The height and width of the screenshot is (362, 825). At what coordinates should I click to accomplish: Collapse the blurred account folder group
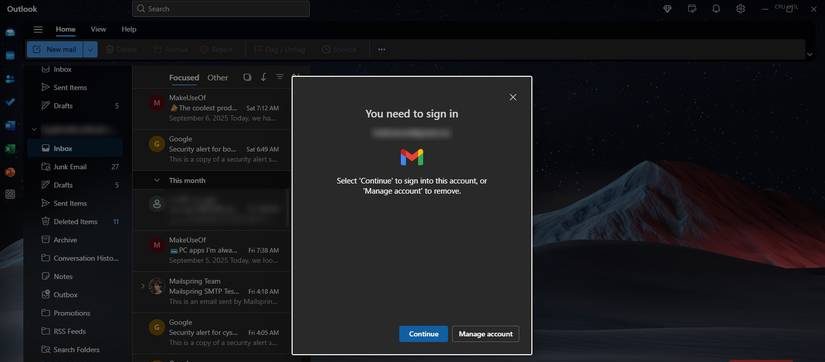(35, 129)
